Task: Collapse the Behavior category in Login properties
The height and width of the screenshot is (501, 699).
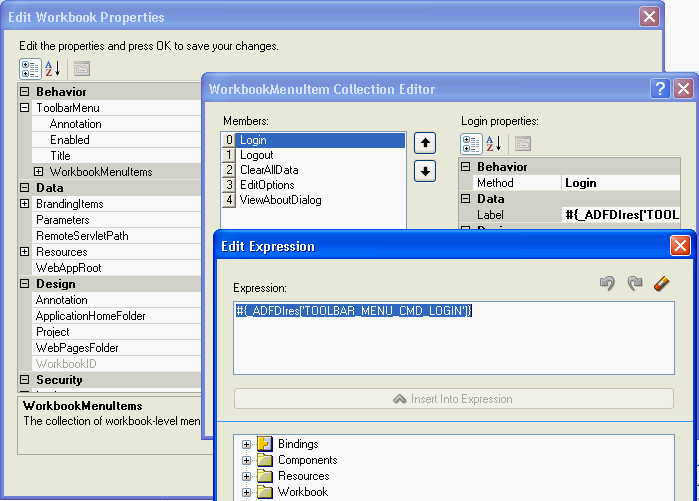Action: [466, 167]
